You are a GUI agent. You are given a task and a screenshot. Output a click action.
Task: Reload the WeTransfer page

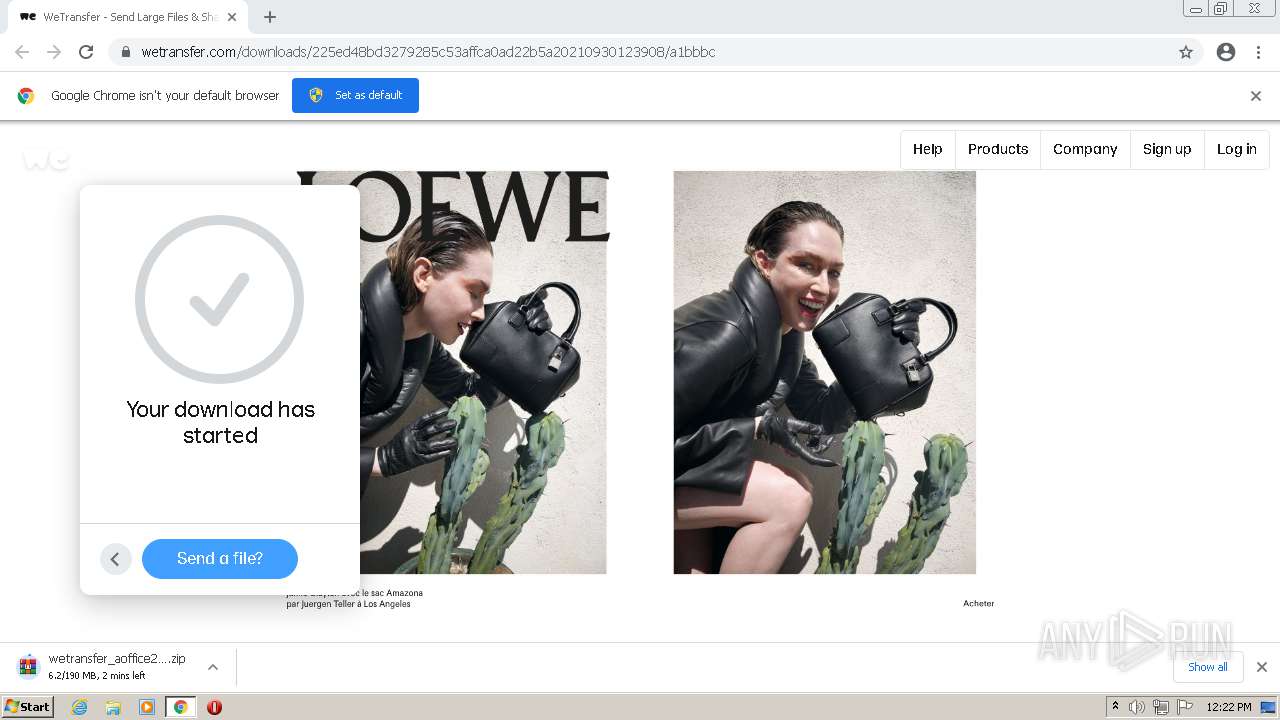tap(86, 52)
